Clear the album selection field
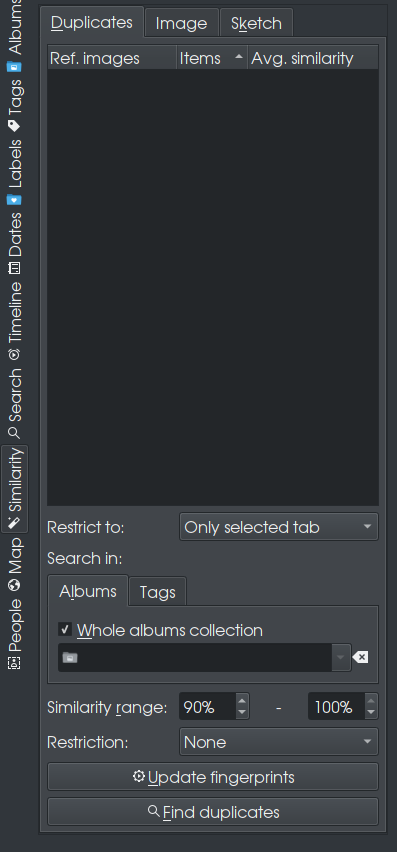 361,657
